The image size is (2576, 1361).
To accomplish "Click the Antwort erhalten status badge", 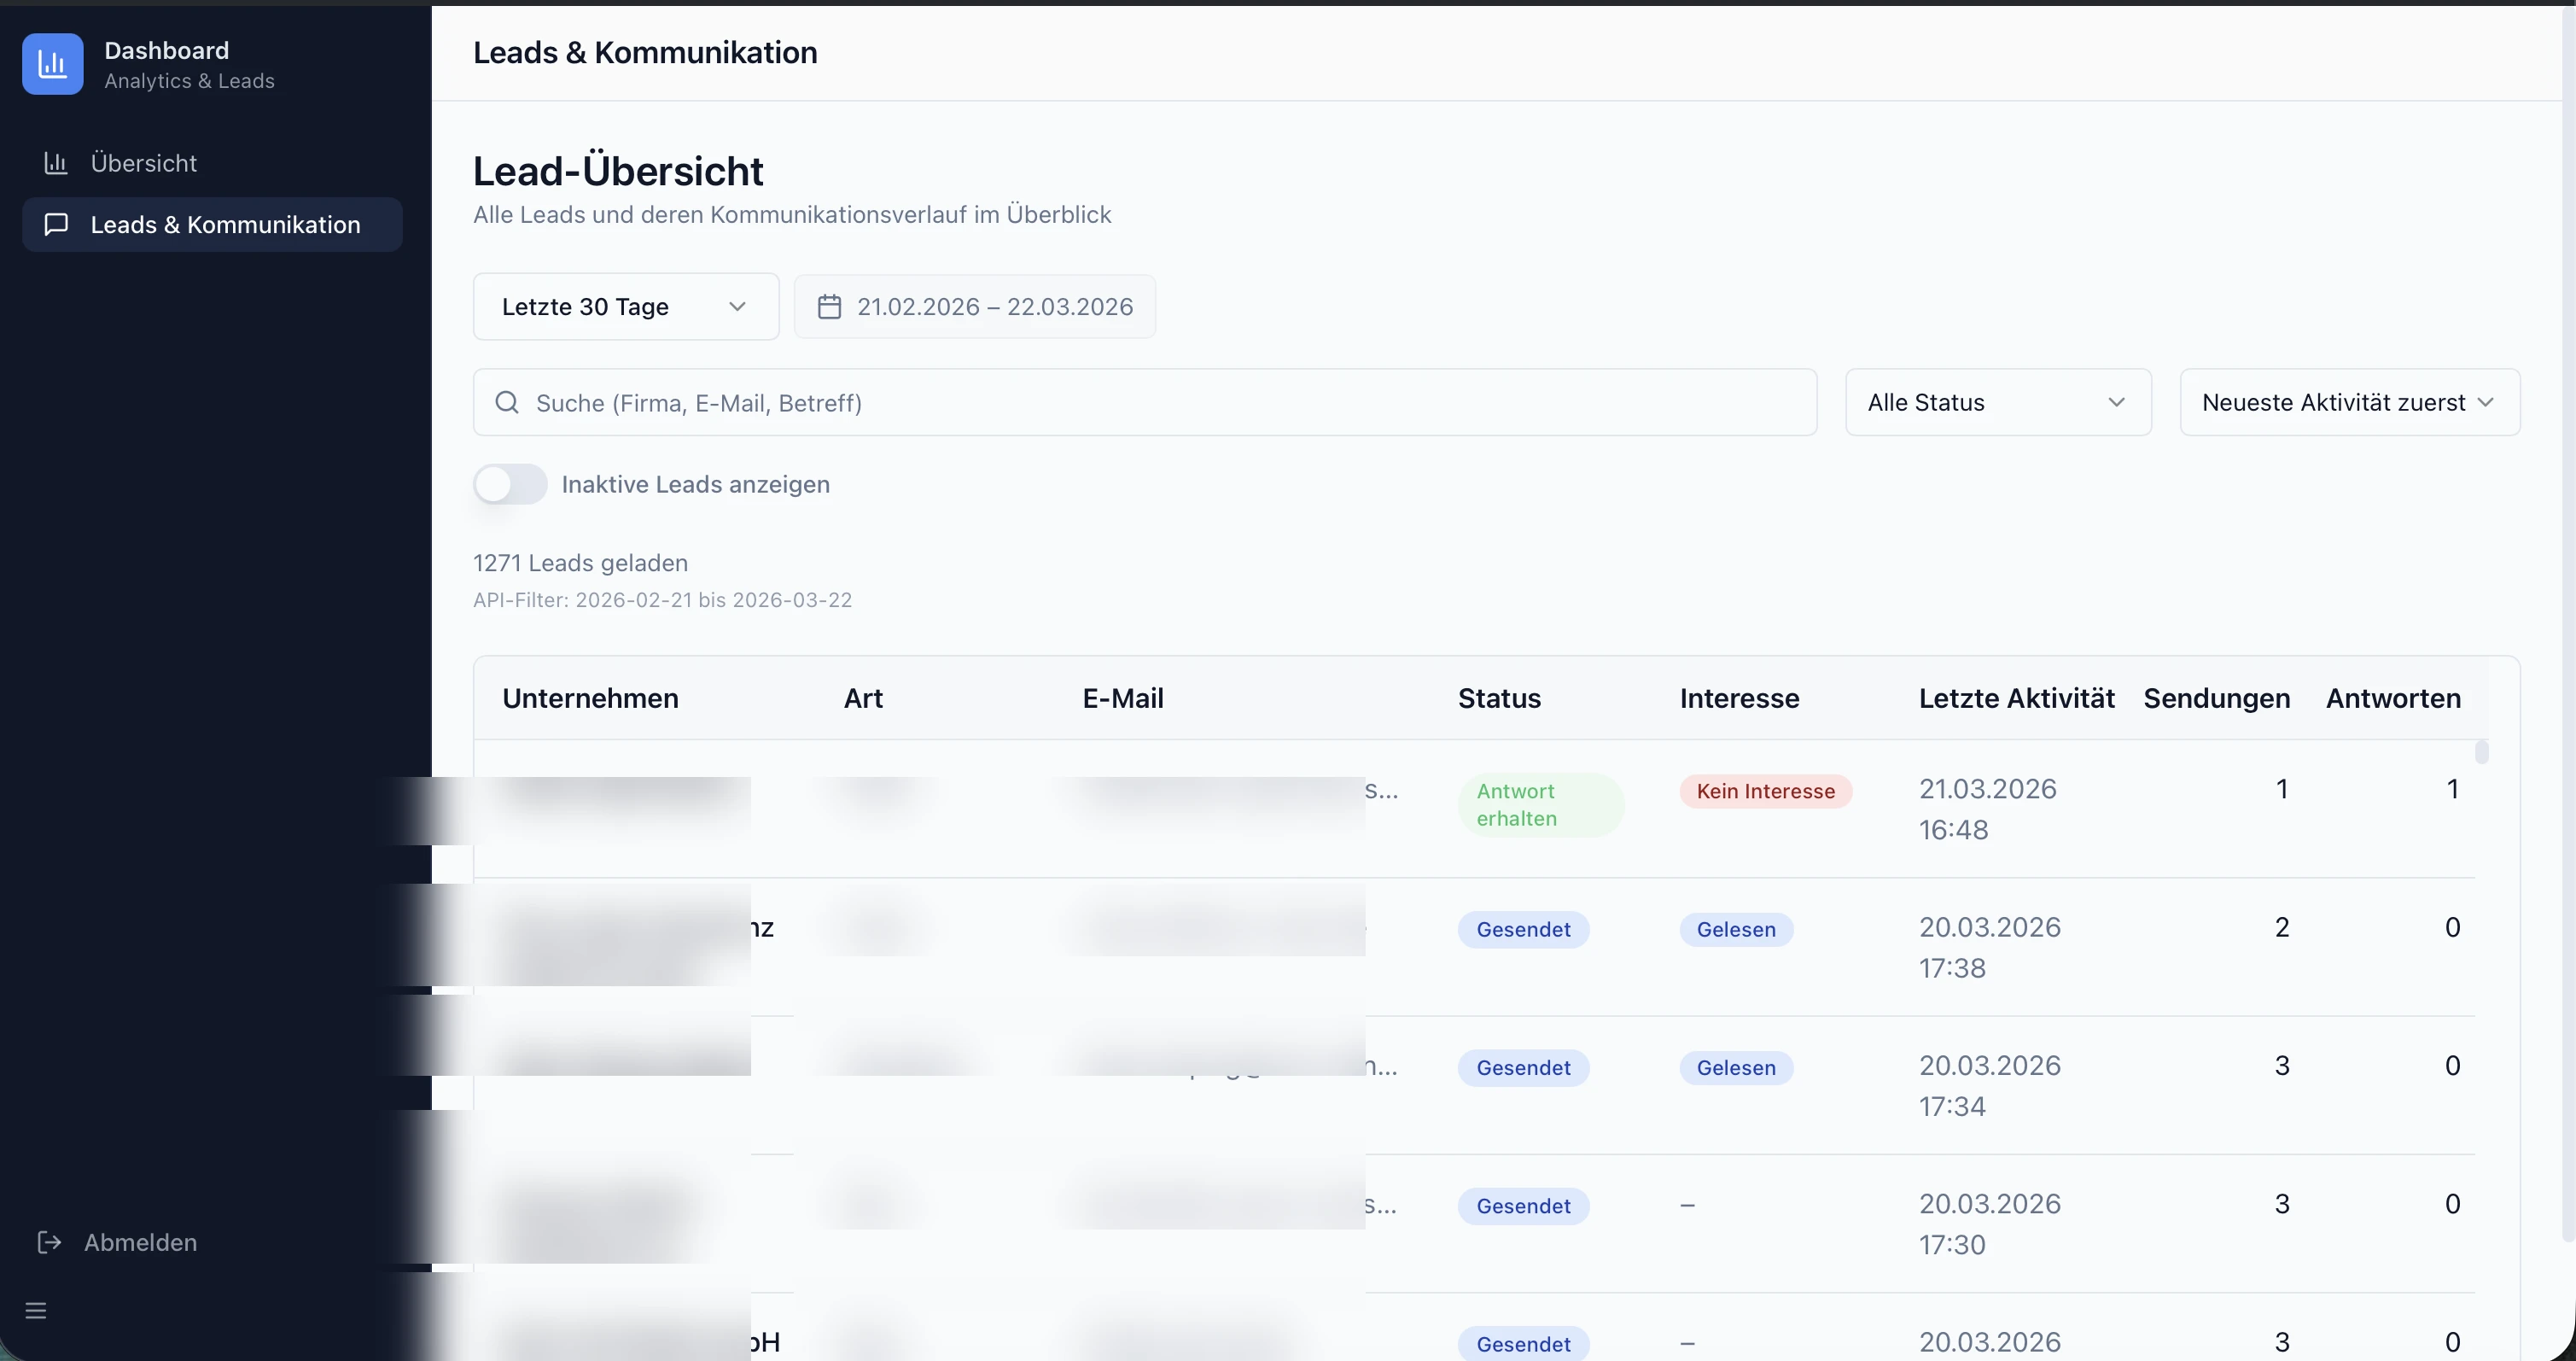I will 1540,805.
